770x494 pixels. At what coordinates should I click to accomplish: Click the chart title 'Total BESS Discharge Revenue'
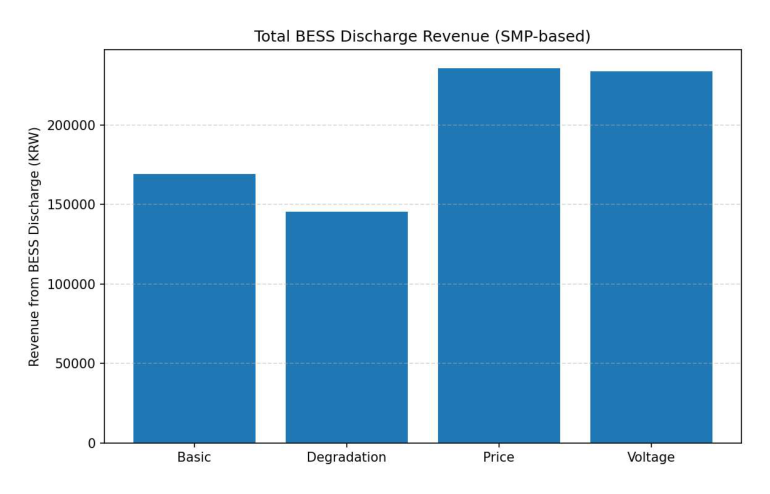point(422,37)
